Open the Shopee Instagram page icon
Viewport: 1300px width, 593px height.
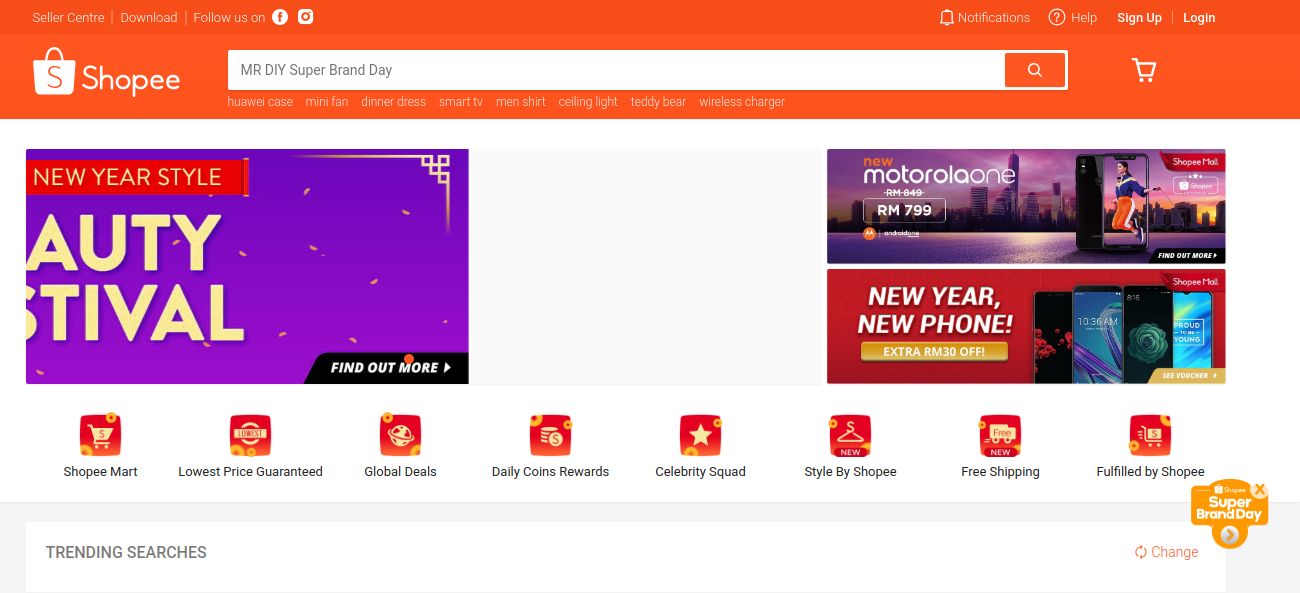(306, 17)
